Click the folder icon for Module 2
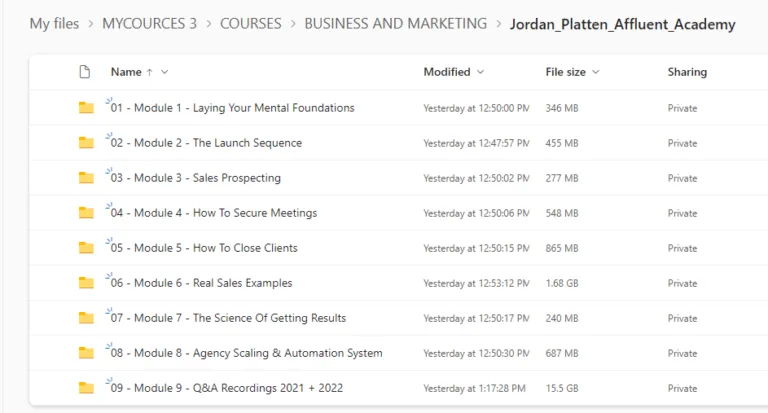This screenshot has width=768, height=413. [x=86, y=143]
